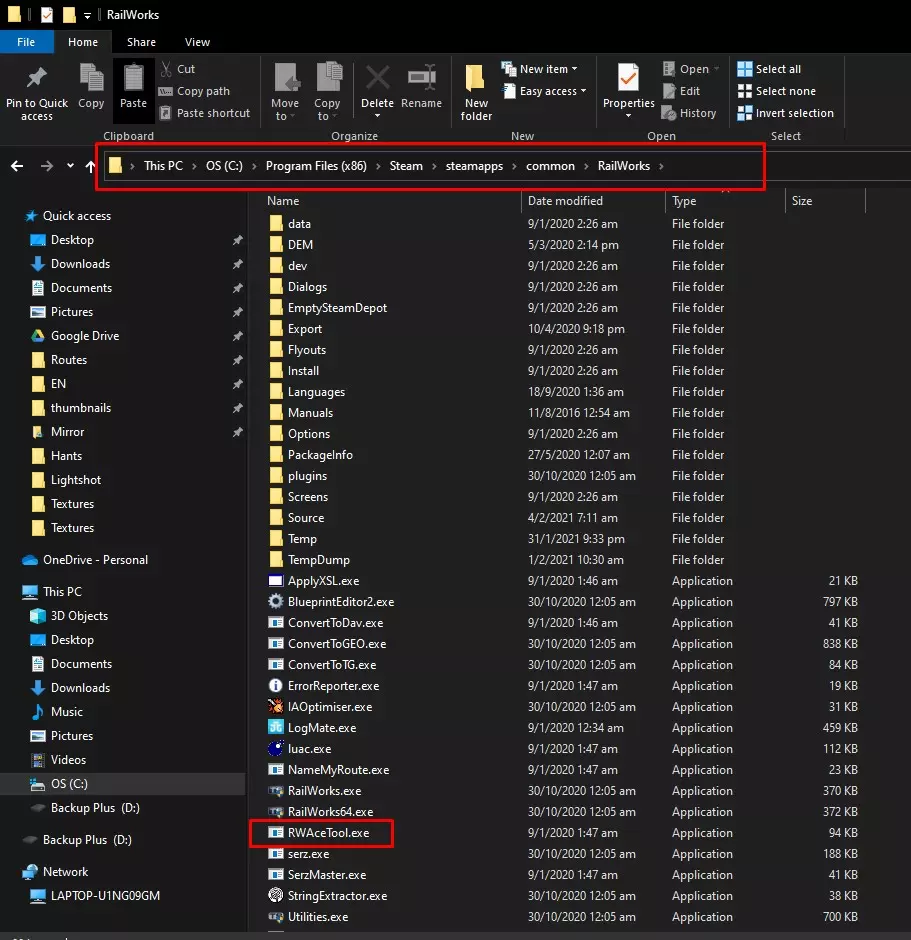Click the back navigation arrow
The height and width of the screenshot is (940, 911).
click(17, 166)
